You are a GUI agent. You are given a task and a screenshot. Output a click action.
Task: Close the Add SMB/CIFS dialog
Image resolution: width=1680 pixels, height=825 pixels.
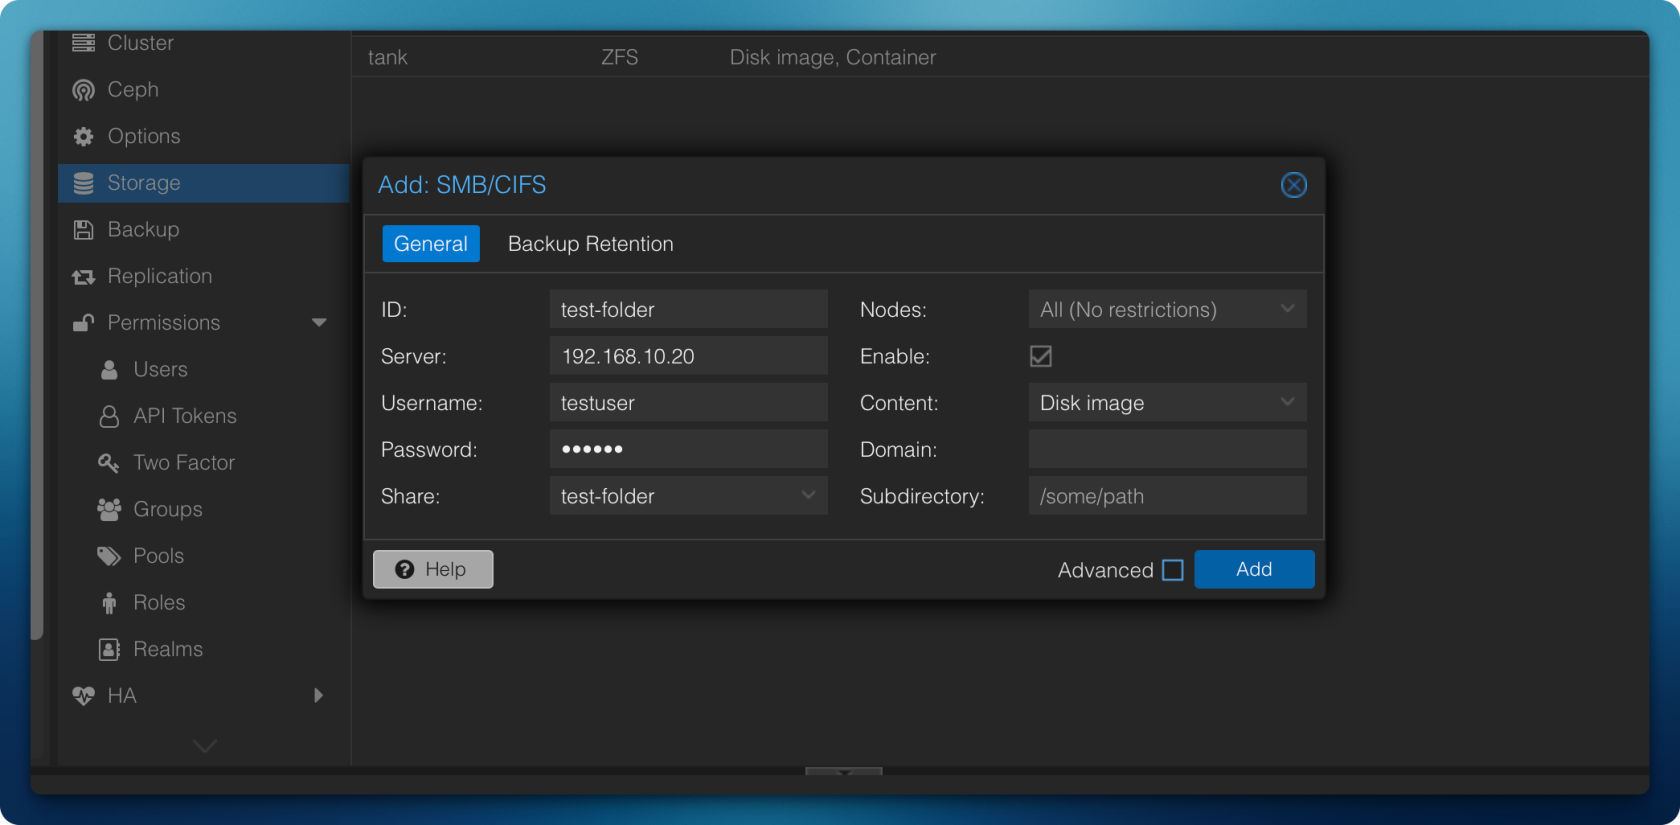tap(1293, 185)
